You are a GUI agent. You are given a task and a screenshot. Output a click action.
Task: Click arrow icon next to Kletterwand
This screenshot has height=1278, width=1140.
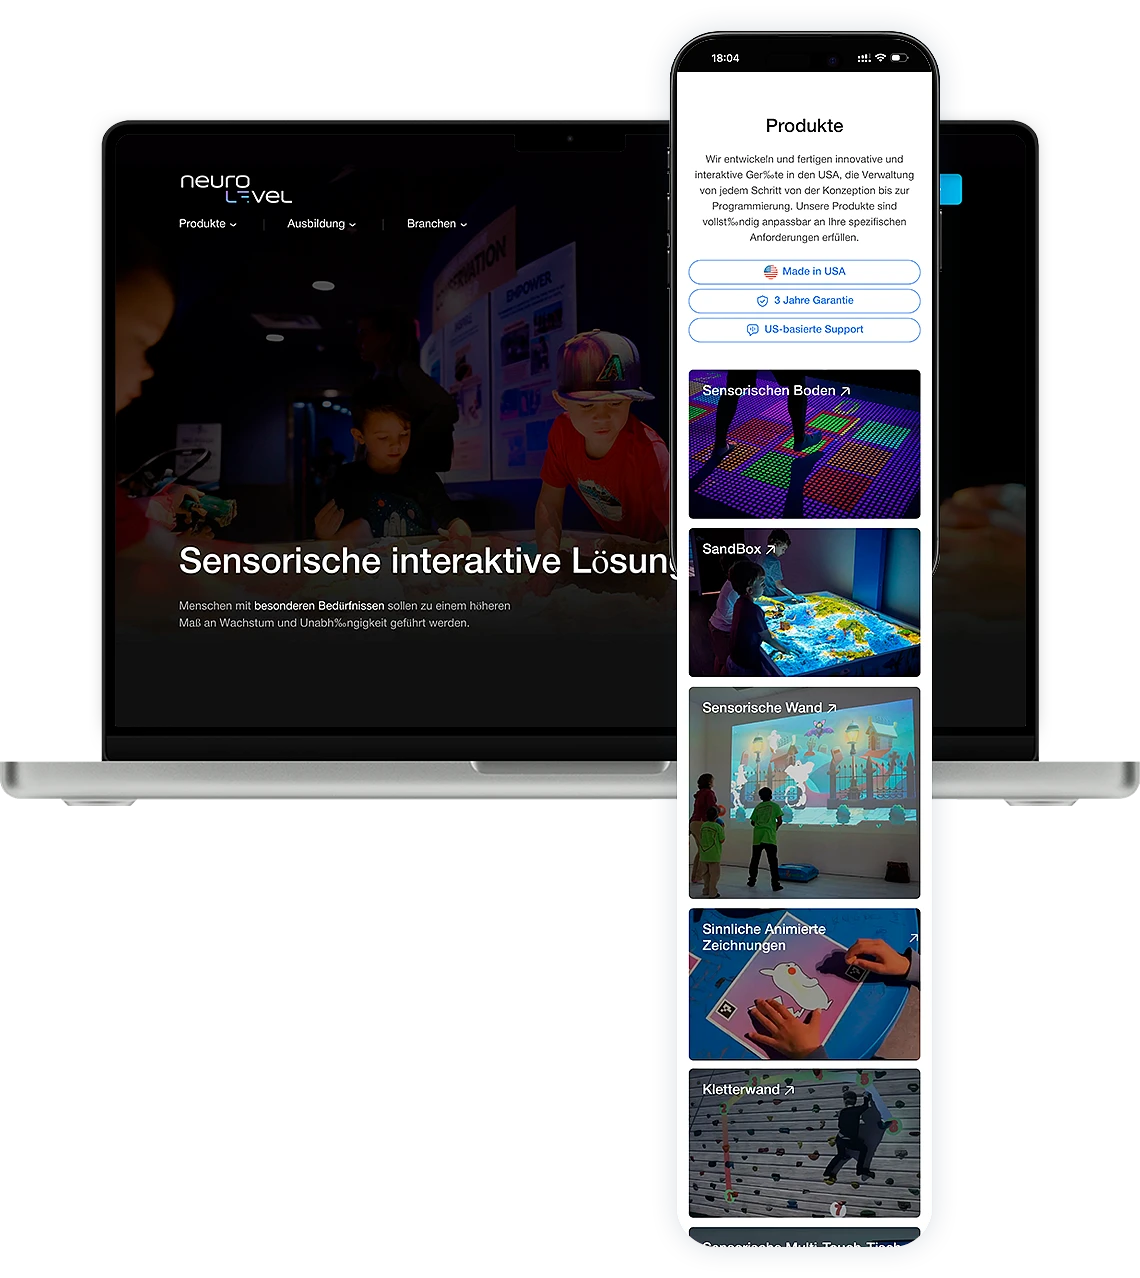pos(790,1090)
